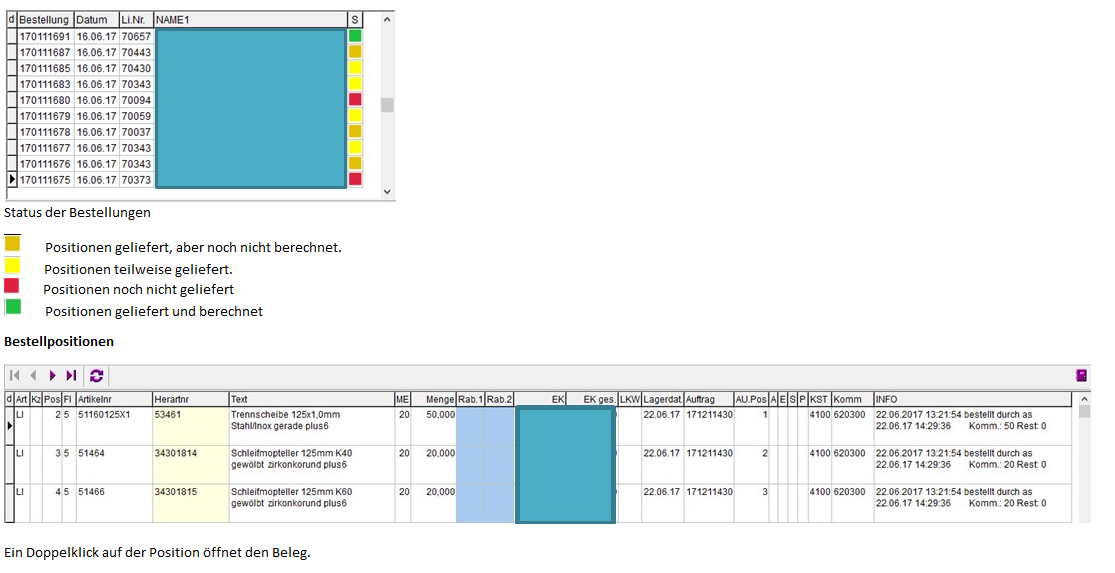This screenshot has width=1115, height=573.
Task: Refresh the Bestellpositionen list
Action: [x=97, y=376]
